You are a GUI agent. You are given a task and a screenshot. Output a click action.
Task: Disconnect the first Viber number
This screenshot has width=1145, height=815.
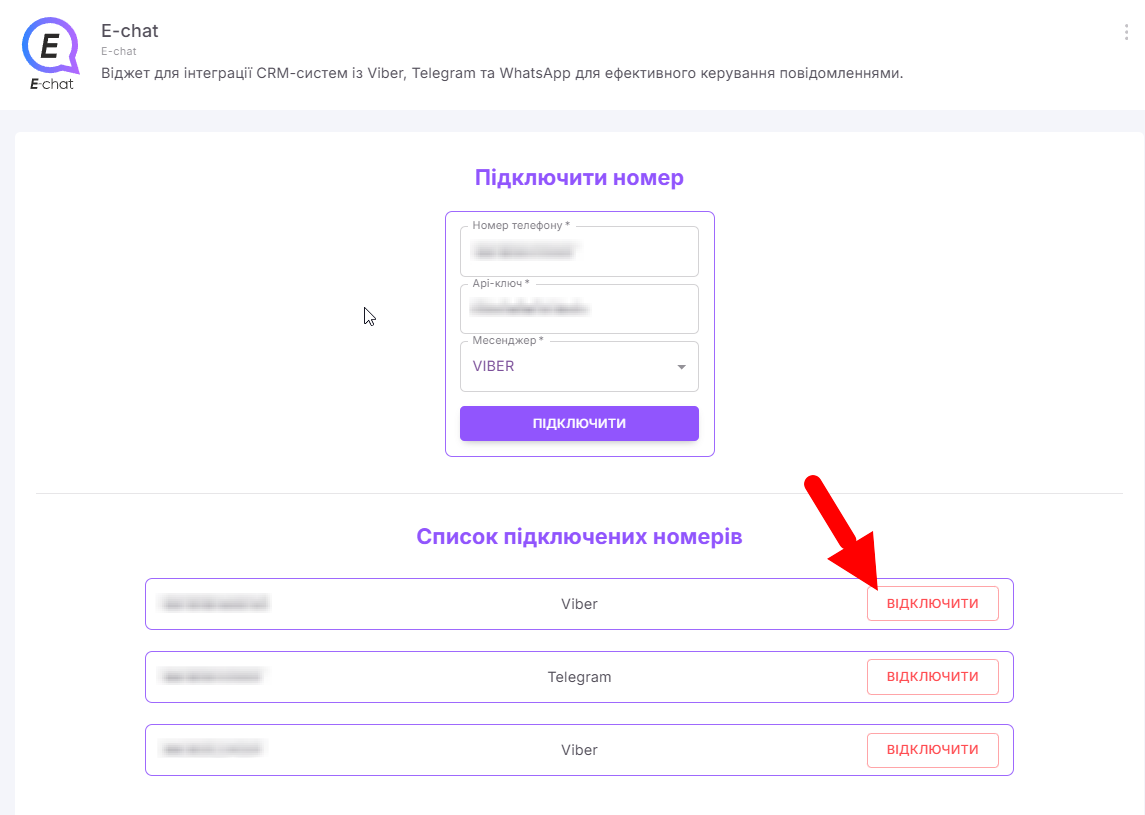coord(933,604)
